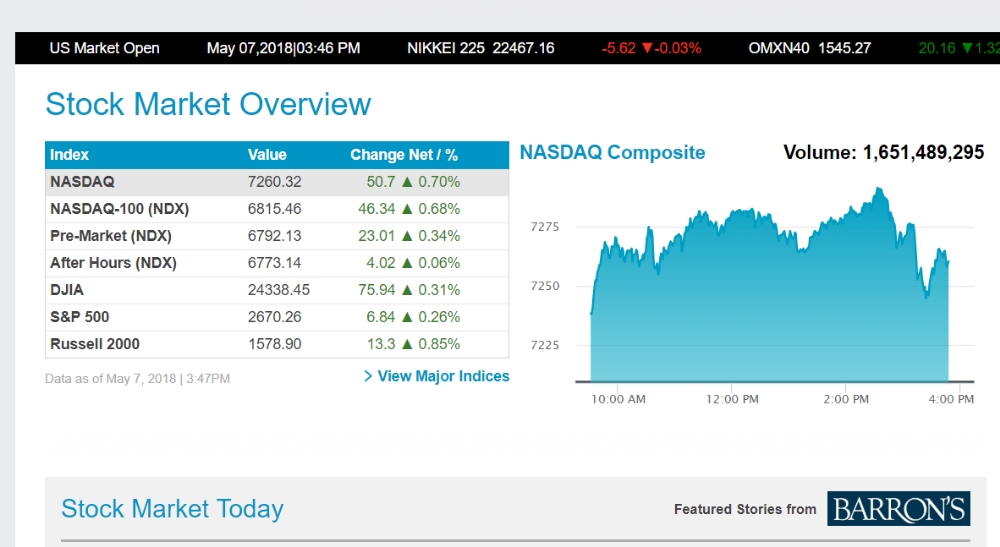Click the NIKKEI change -5.62 -0.03%
This screenshot has height=547, width=1000.
651,48
